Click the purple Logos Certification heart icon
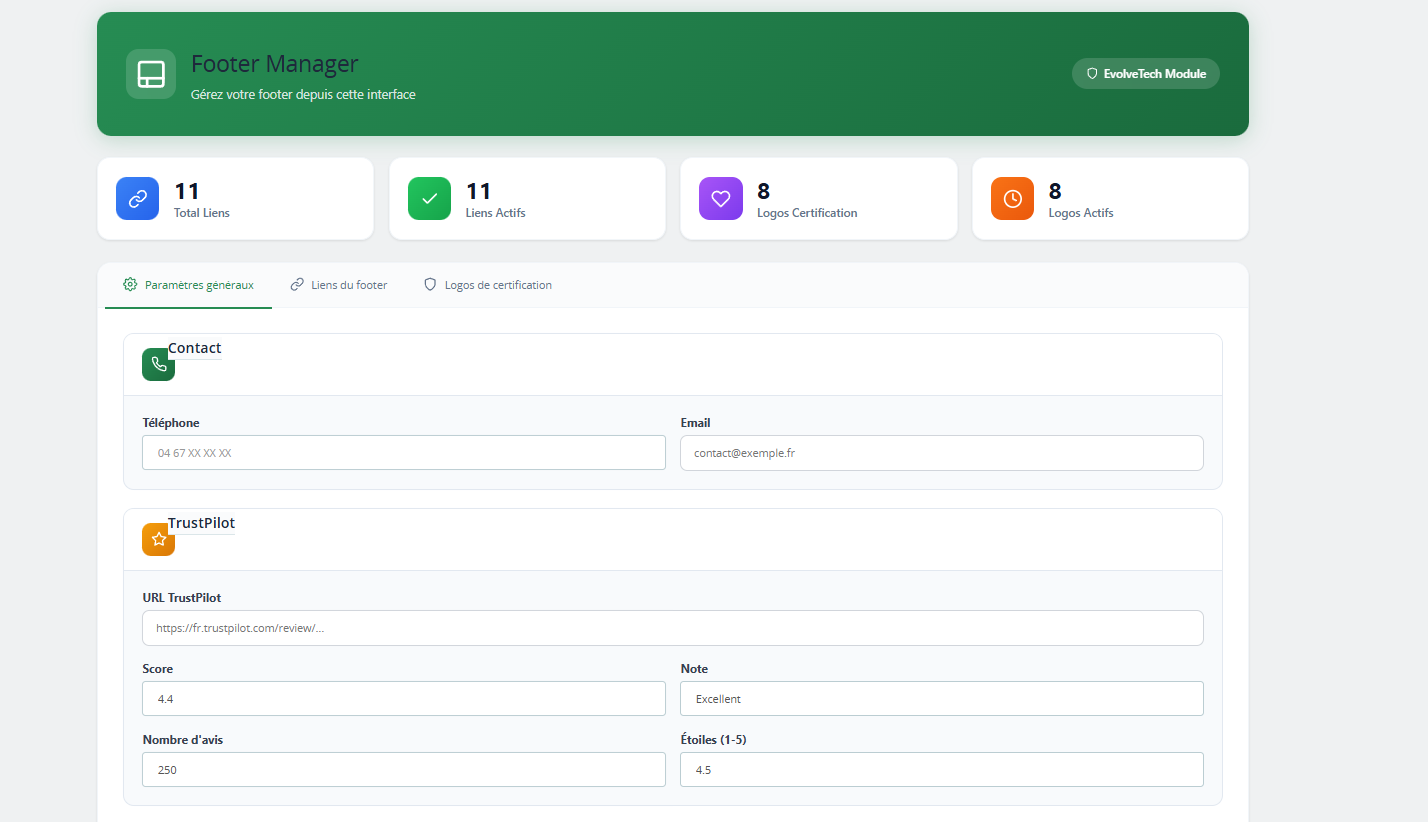The width and height of the screenshot is (1428, 822). [720, 198]
